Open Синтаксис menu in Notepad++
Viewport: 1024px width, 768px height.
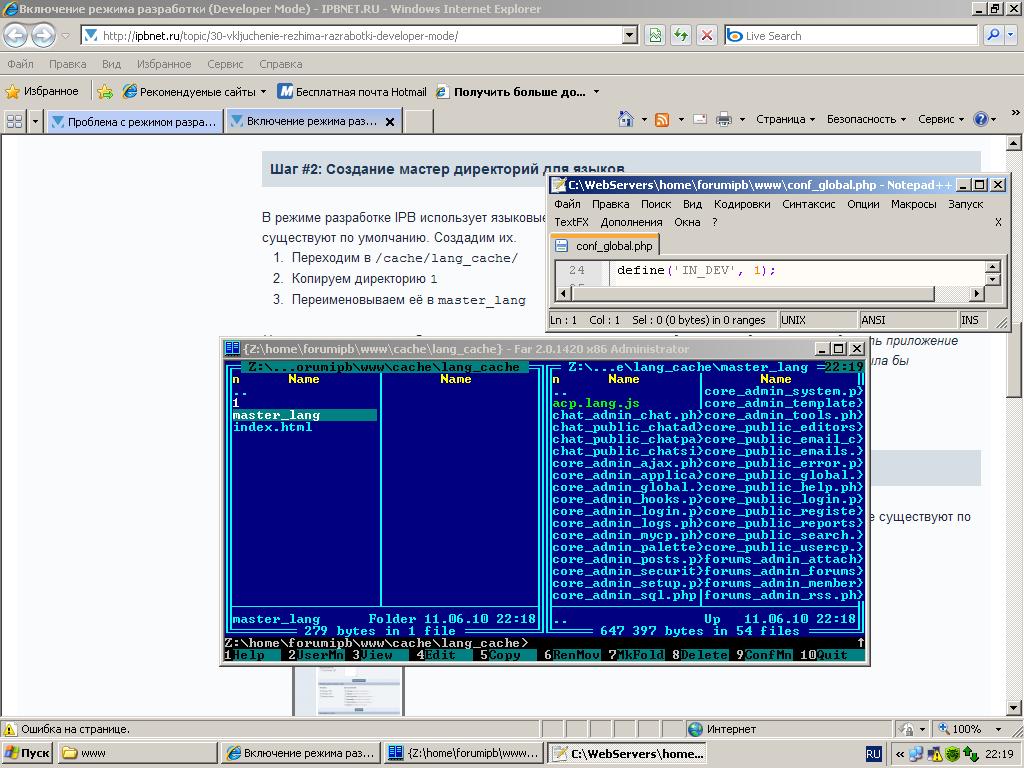pos(808,204)
